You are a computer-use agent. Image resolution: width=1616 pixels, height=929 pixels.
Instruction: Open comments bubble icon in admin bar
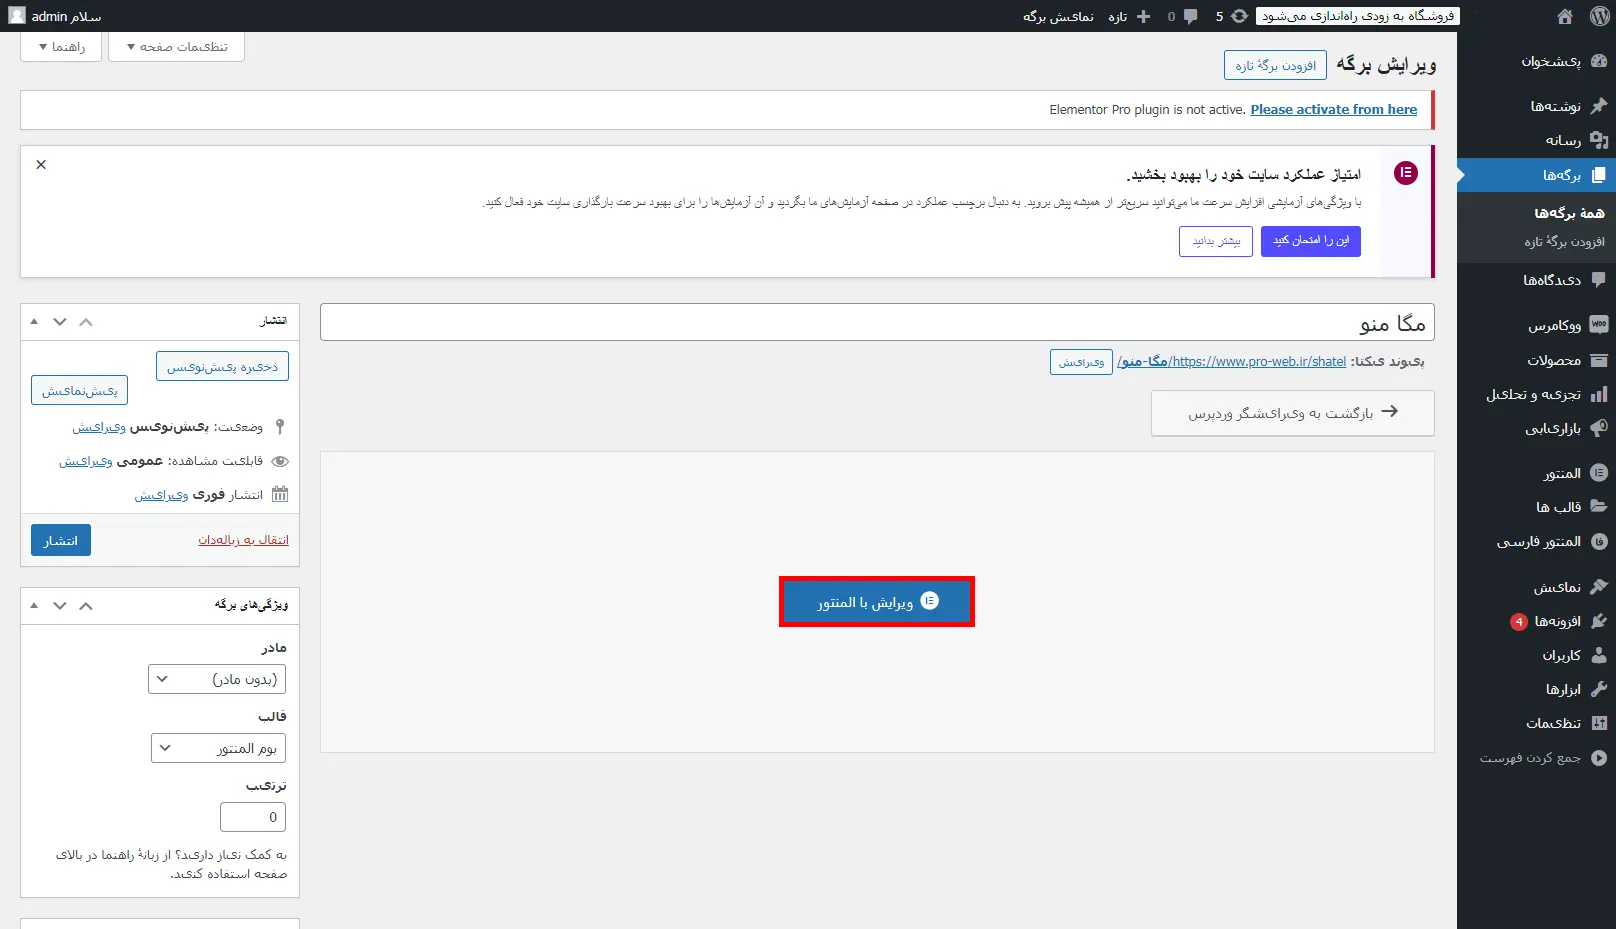point(1190,16)
